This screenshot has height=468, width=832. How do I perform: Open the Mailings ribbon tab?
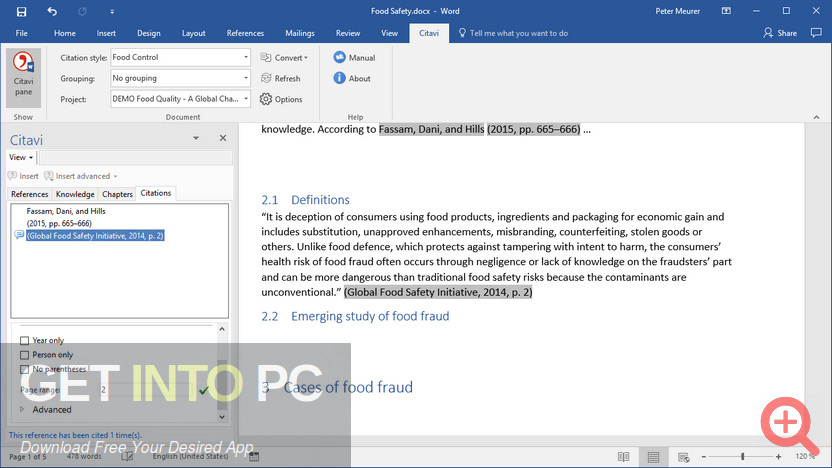point(300,33)
